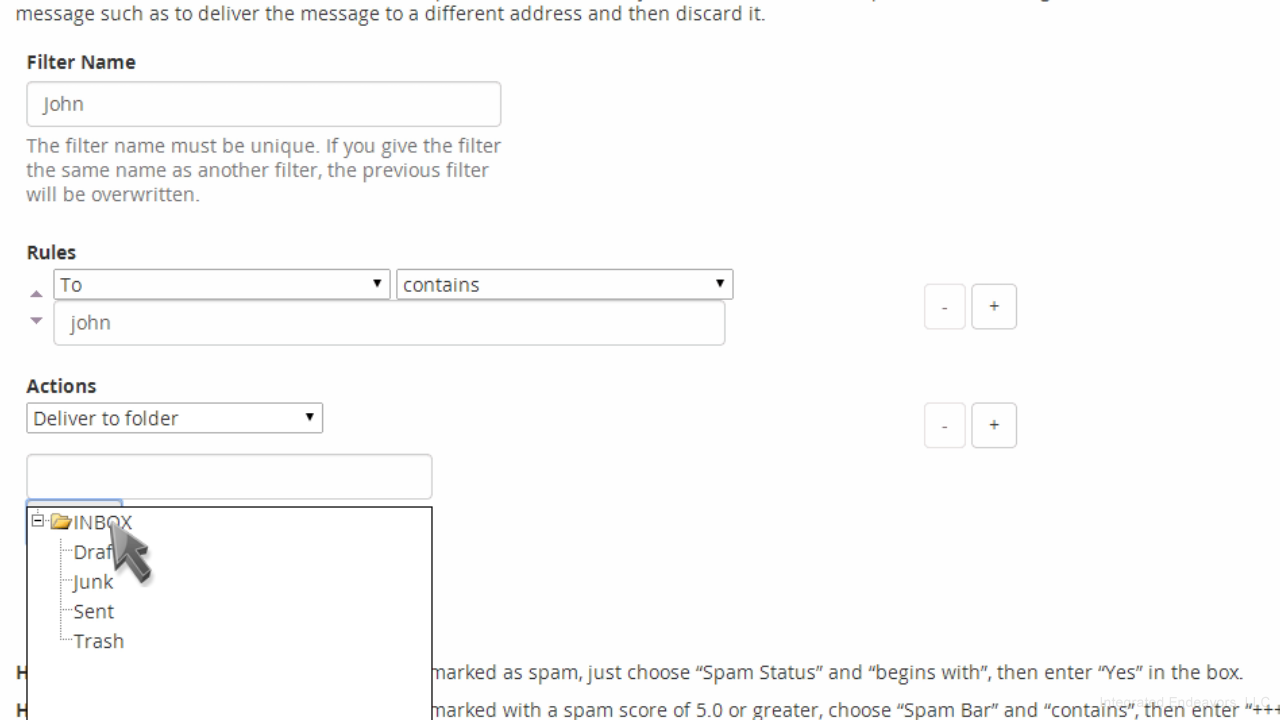Screen dimensions: 1280x720
Task: Add a new rule with the plus button
Action: click(994, 307)
